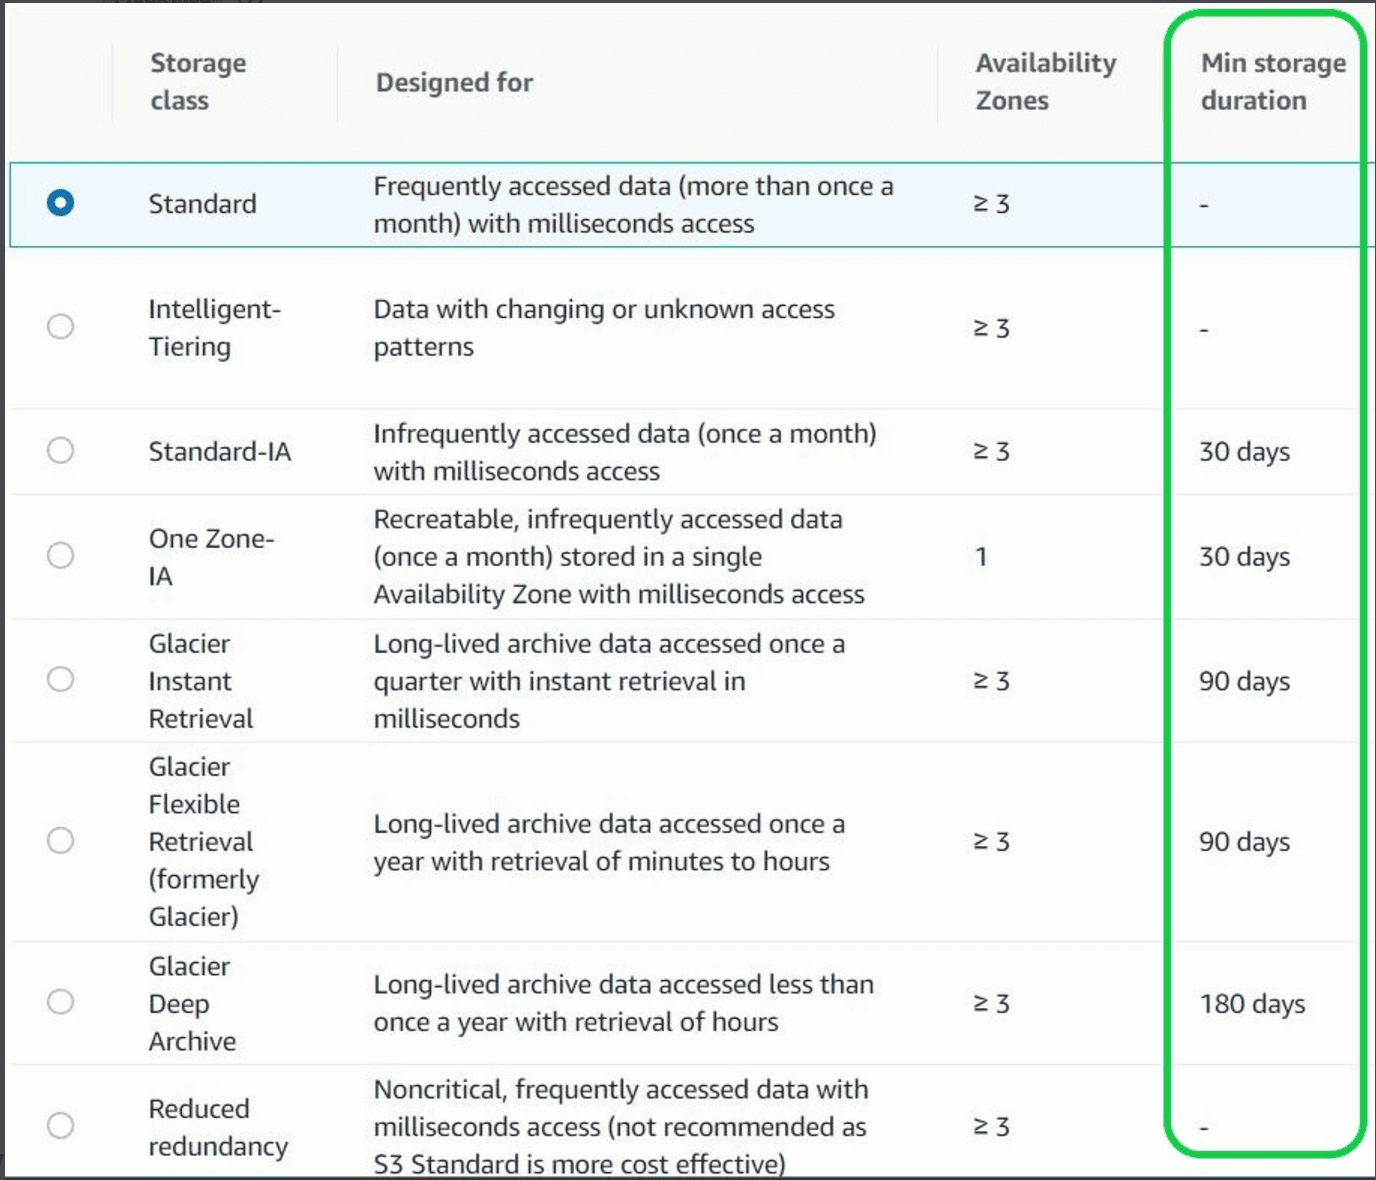Click Glacier Deep Archive description text
The image size is (1376, 1180).
[624, 1003]
